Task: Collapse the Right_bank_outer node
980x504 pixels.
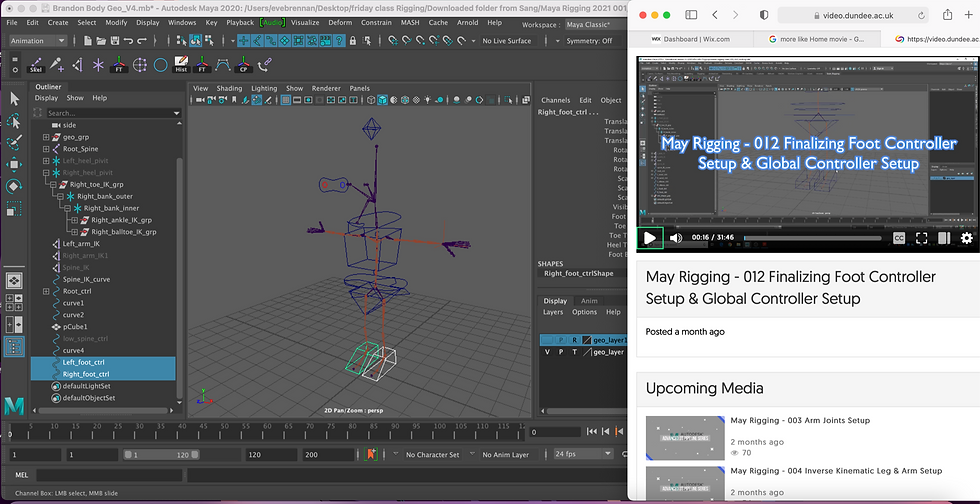Action: 61,196
